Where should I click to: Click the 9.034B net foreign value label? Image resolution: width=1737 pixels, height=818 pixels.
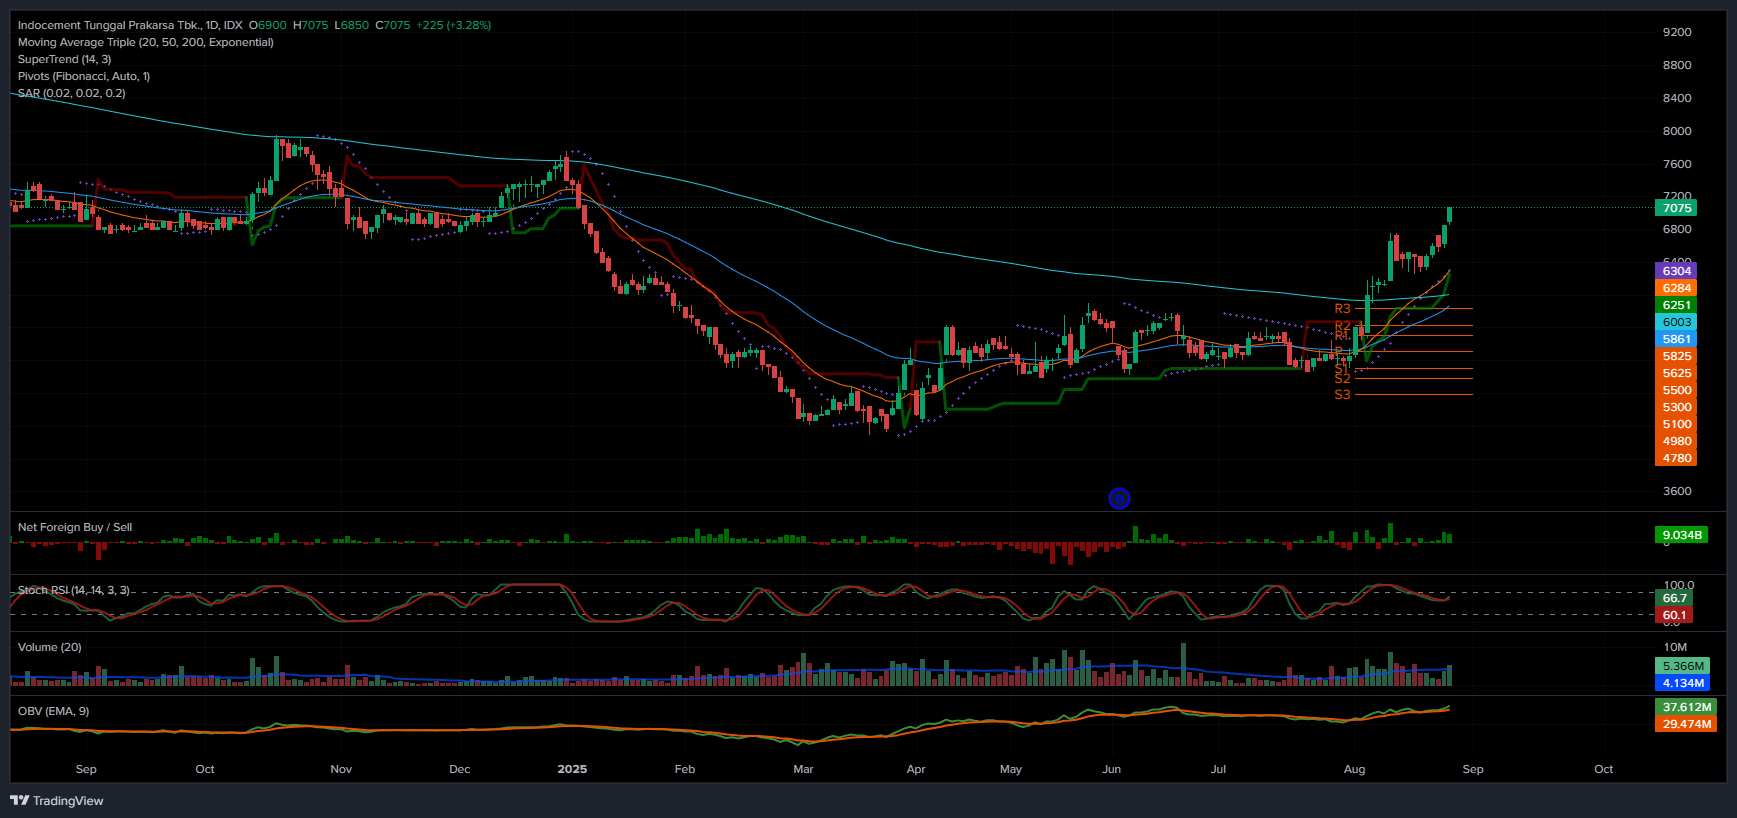[x=1681, y=535]
